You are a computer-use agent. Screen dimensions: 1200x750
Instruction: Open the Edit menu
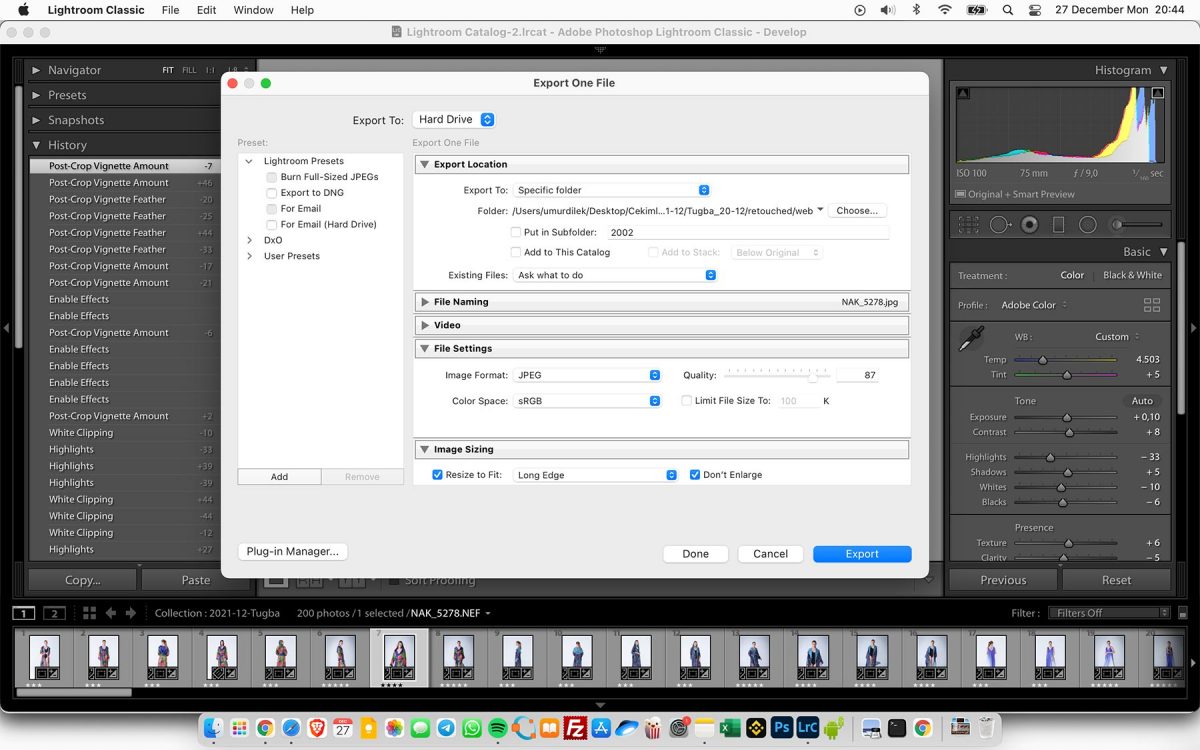point(206,10)
